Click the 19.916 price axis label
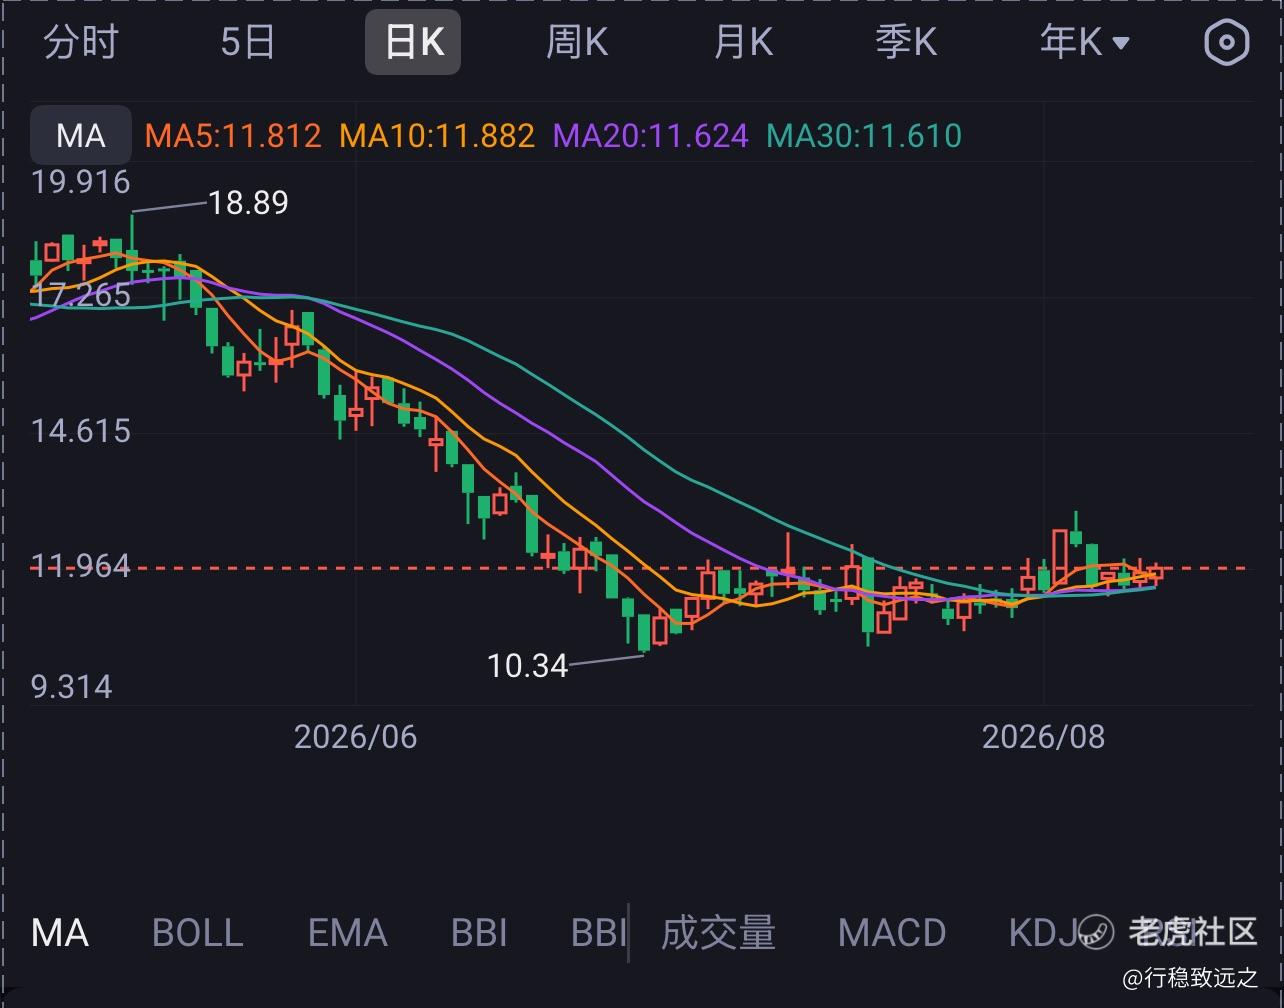This screenshot has height=1008, width=1284. click(80, 182)
